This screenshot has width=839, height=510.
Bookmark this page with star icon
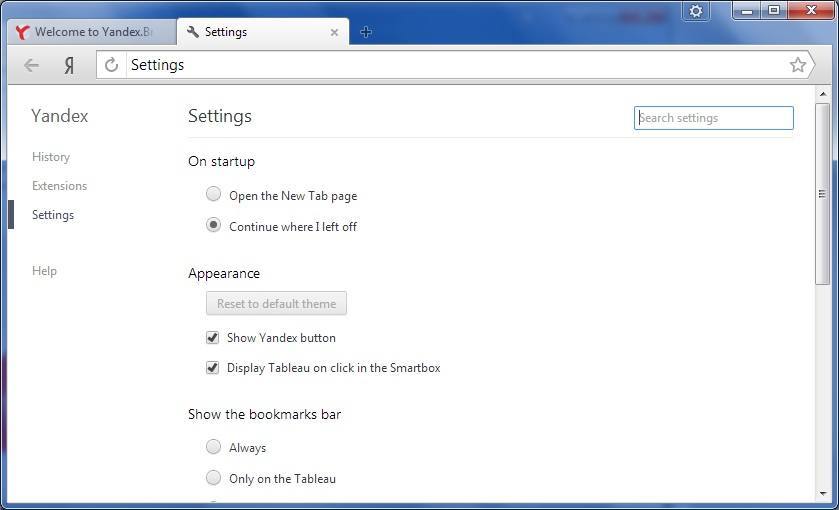click(797, 65)
